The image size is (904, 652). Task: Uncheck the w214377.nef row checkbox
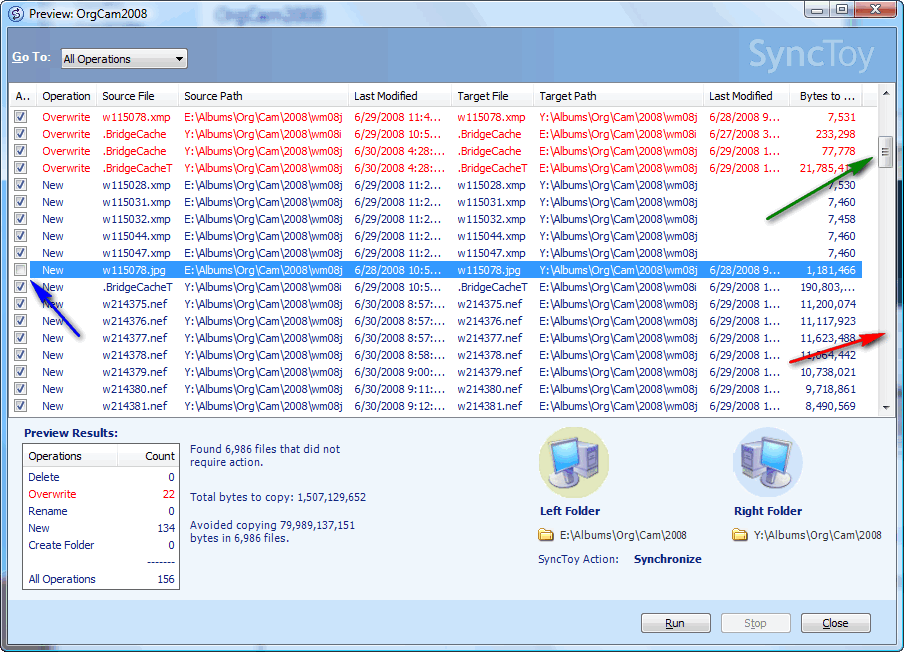click(x=21, y=338)
